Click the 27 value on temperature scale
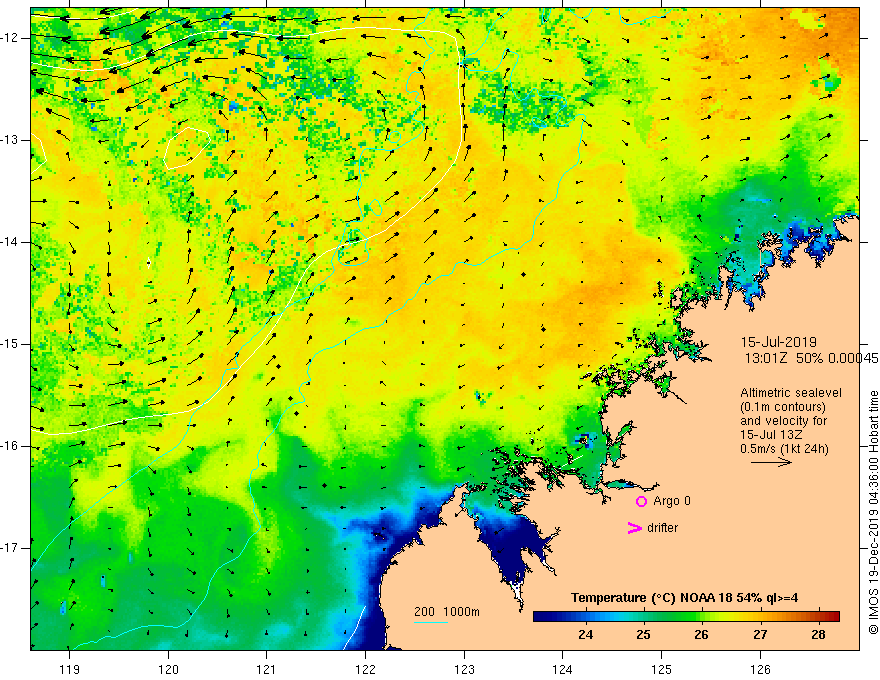 (760, 635)
